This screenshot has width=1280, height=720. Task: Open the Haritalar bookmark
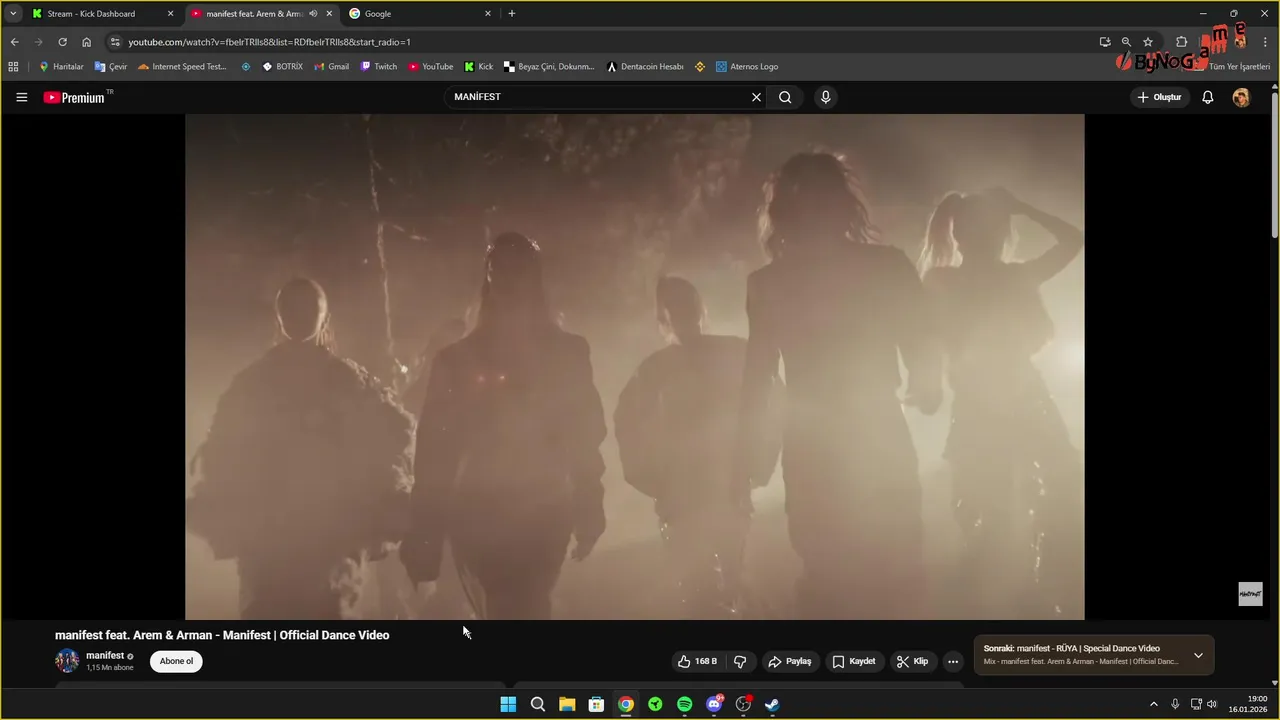click(x=61, y=67)
